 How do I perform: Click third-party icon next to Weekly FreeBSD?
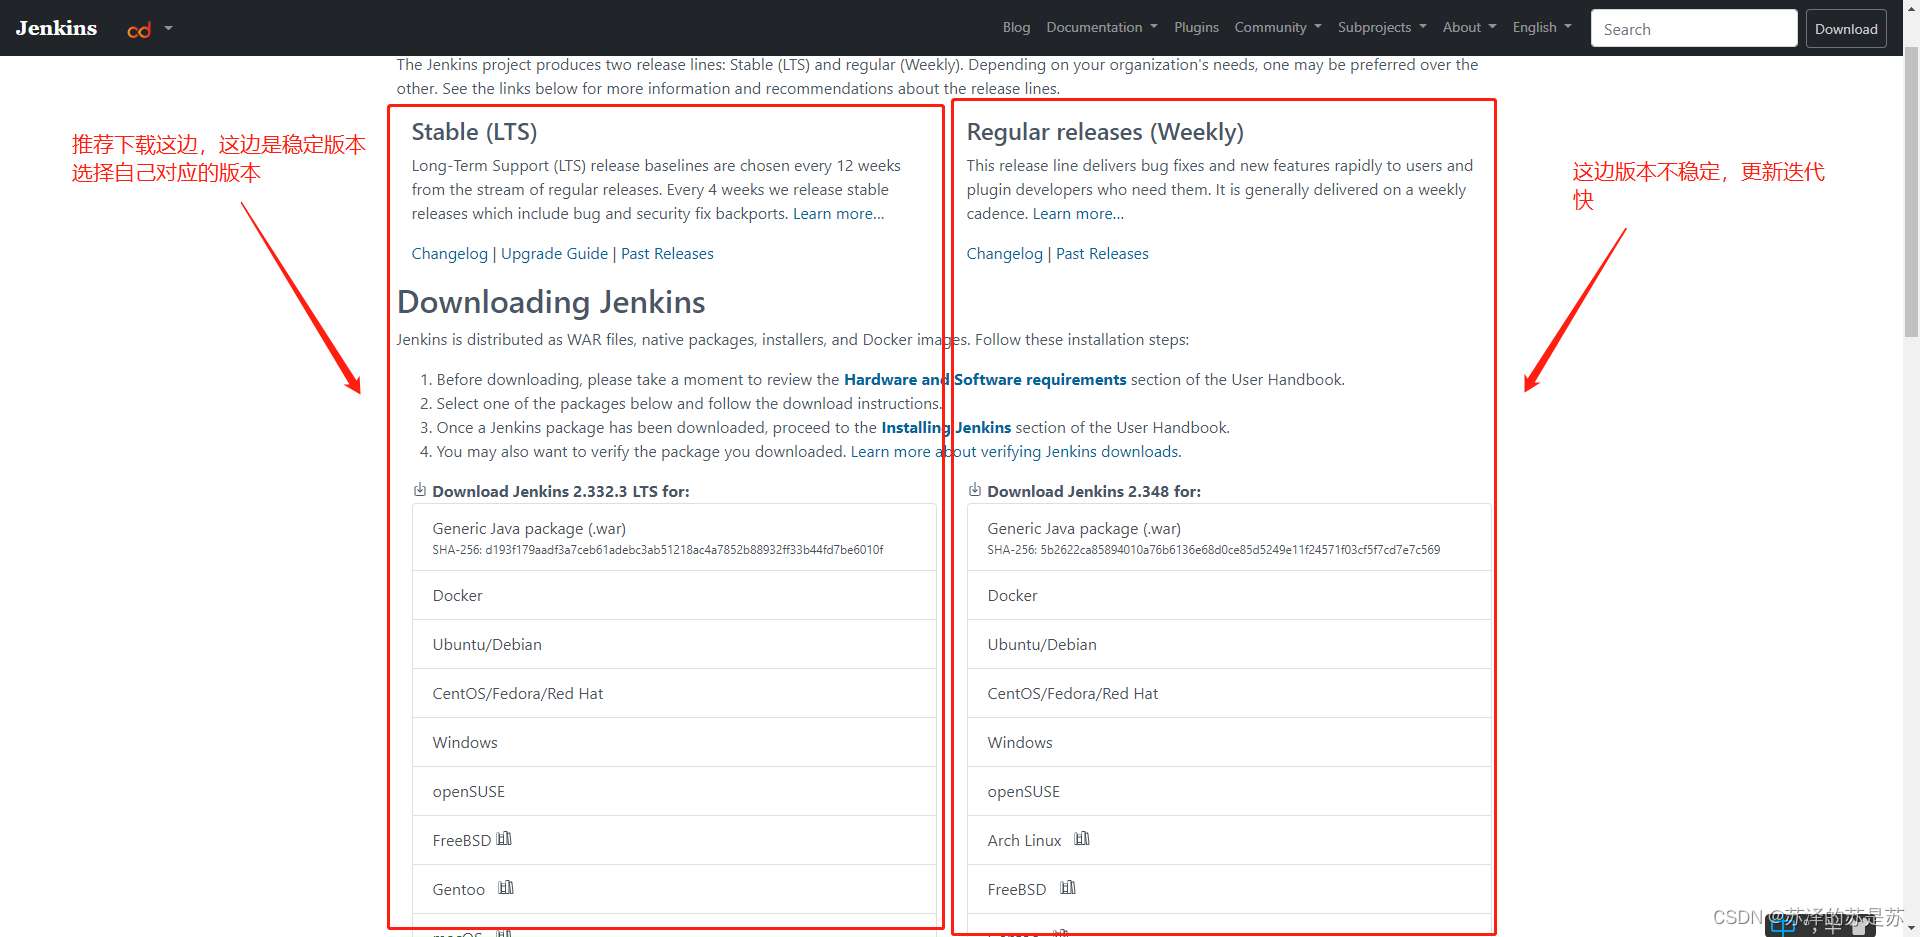click(x=1068, y=888)
